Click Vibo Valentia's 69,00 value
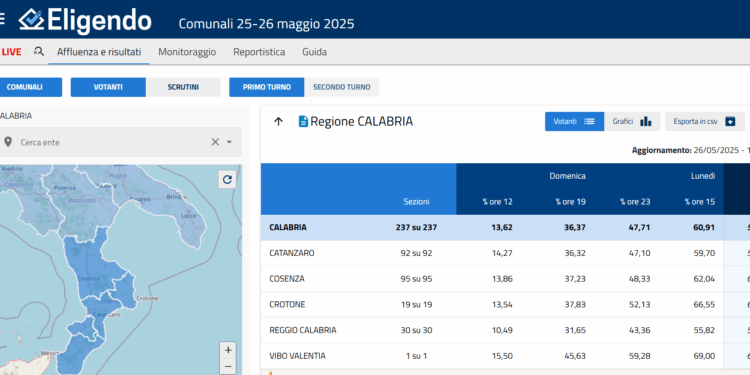Viewport: 750px width, 375px height. [x=704, y=356]
